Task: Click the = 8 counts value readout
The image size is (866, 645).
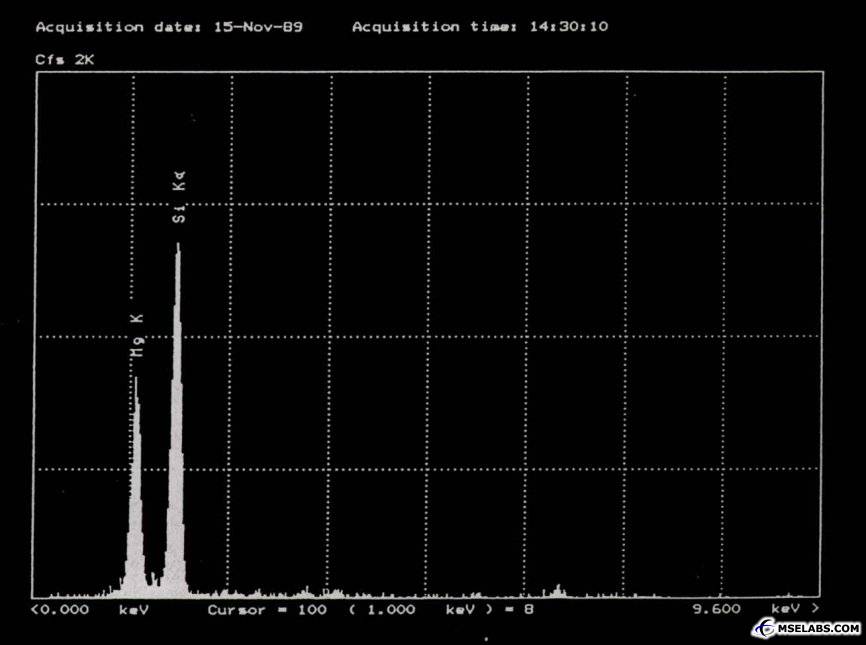Action: point(520,609)
